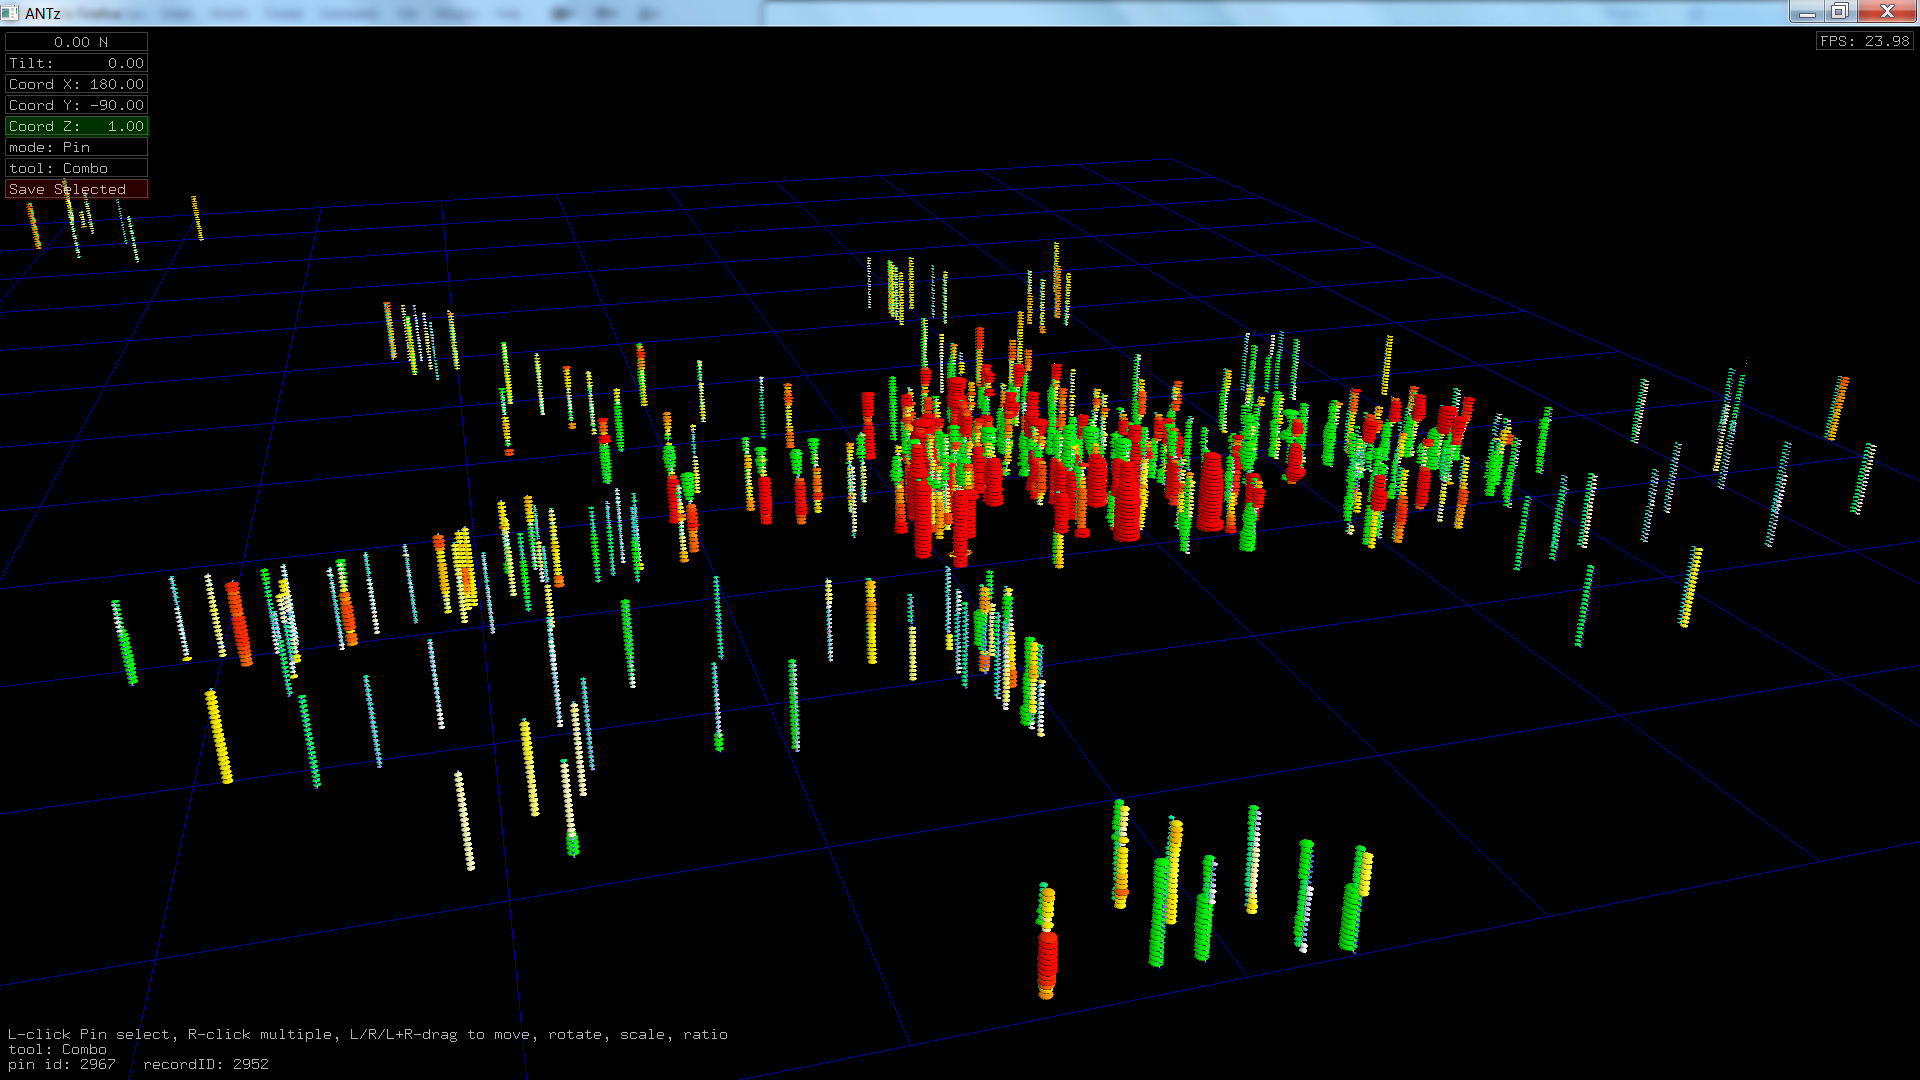1920x1080 pixels.
Task: Select the cream-colored pin in lower left
Action: 464,820
